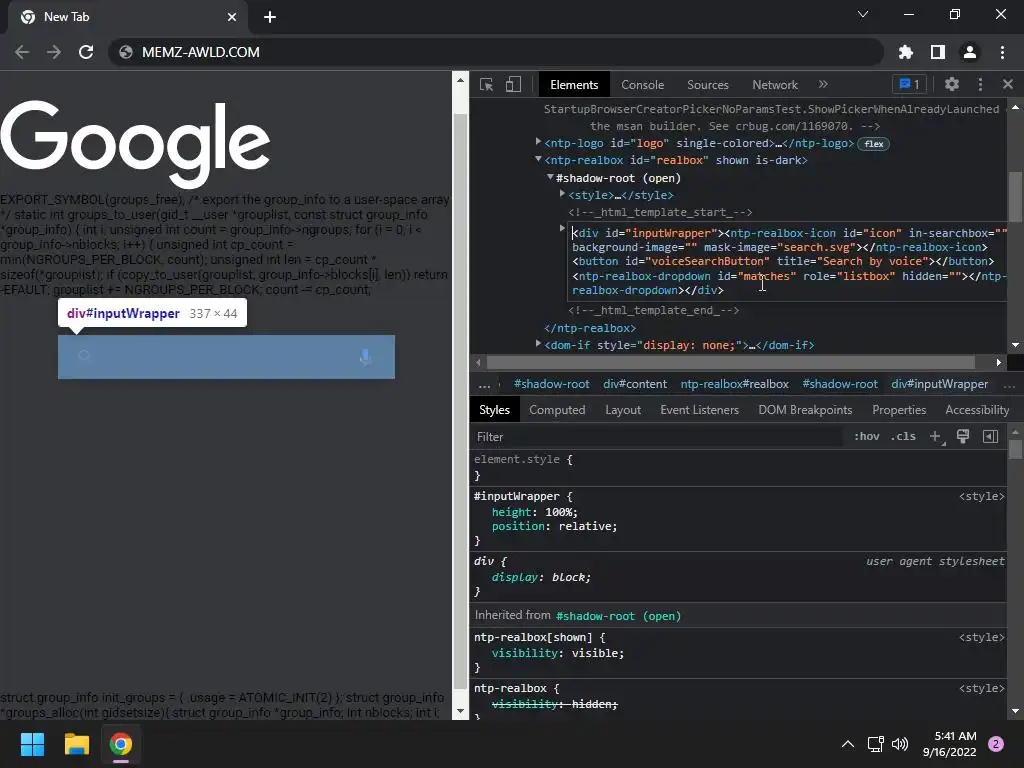Click the element.style rule block
The height and width of the screenshot is (768, 1024).
738,468
